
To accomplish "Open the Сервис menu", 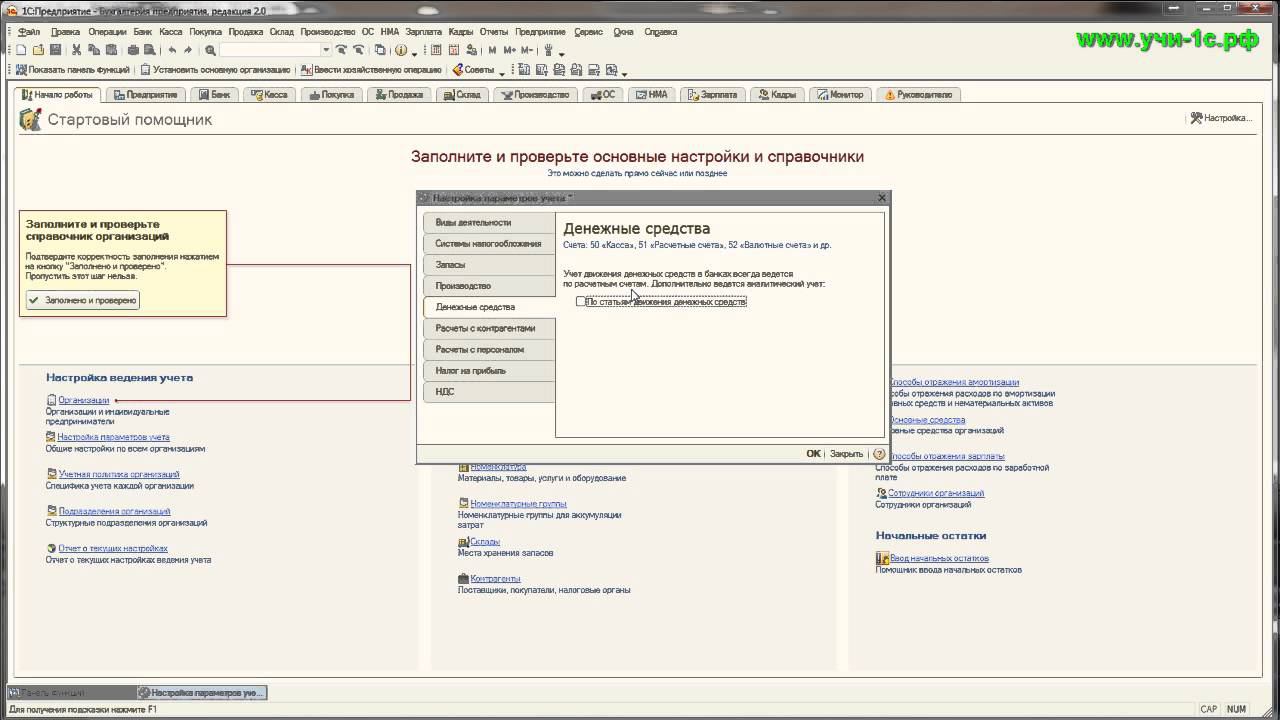I will (589, 31).
